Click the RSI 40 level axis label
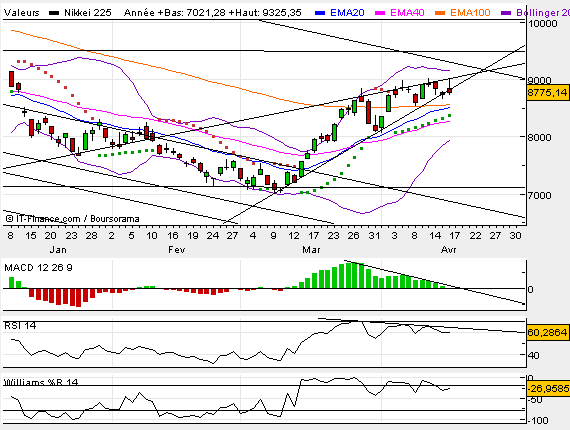Image resolution: width=570 pixels, height=430 pixels. (533, 355)
